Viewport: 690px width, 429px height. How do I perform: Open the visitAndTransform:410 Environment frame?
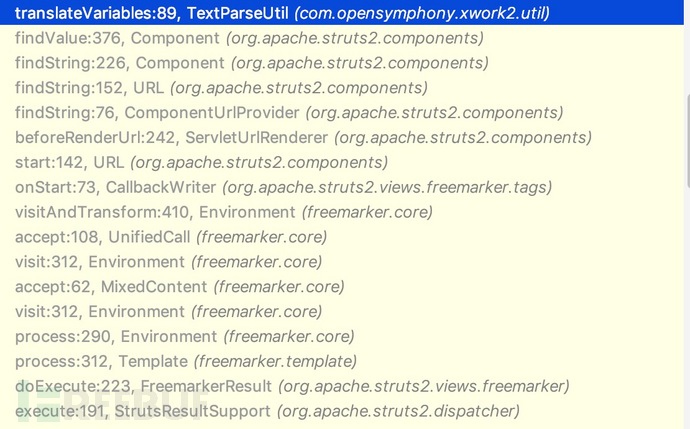pyautogui.click(x=224, y=212)
